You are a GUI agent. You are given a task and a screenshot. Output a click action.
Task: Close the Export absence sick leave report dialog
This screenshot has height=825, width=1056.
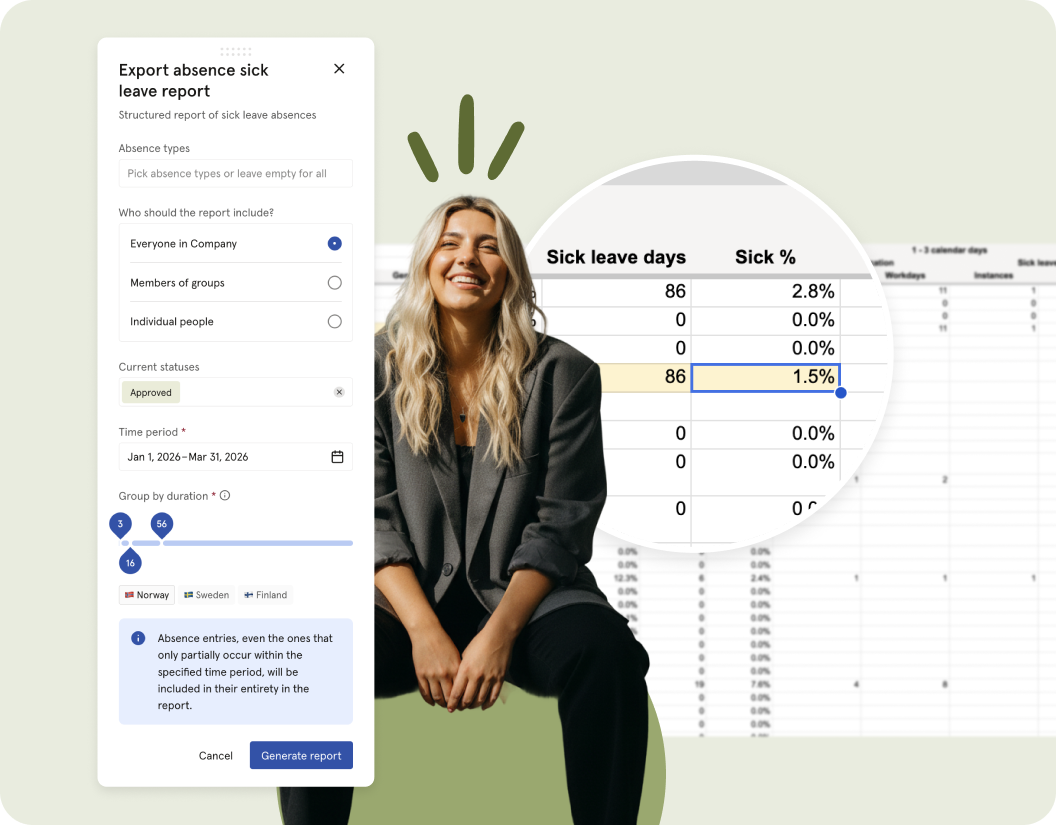coord(339,68)
